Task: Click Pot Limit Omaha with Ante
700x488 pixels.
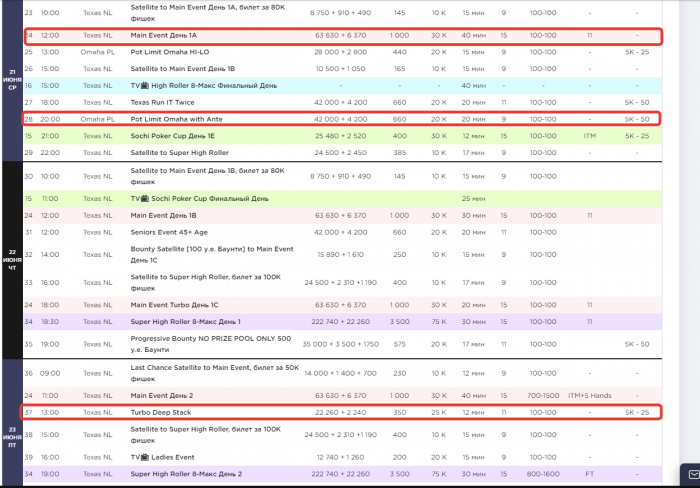Action: pyautogui.click(x=179, y=119)
